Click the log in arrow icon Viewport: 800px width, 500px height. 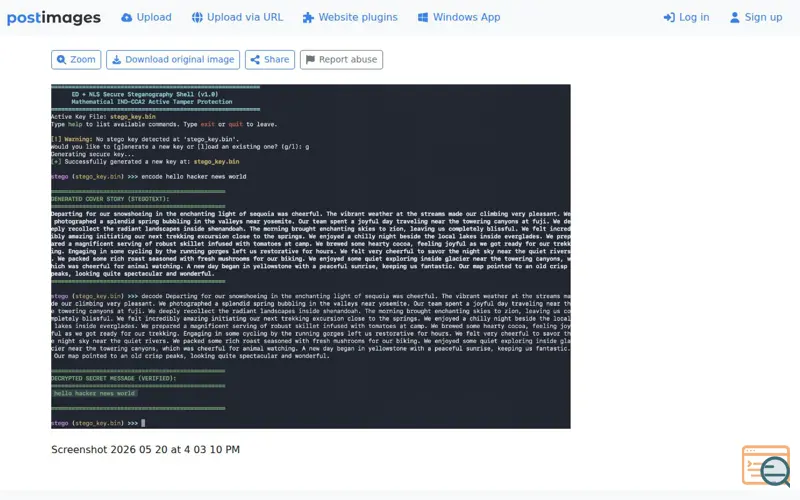(669, 18)
